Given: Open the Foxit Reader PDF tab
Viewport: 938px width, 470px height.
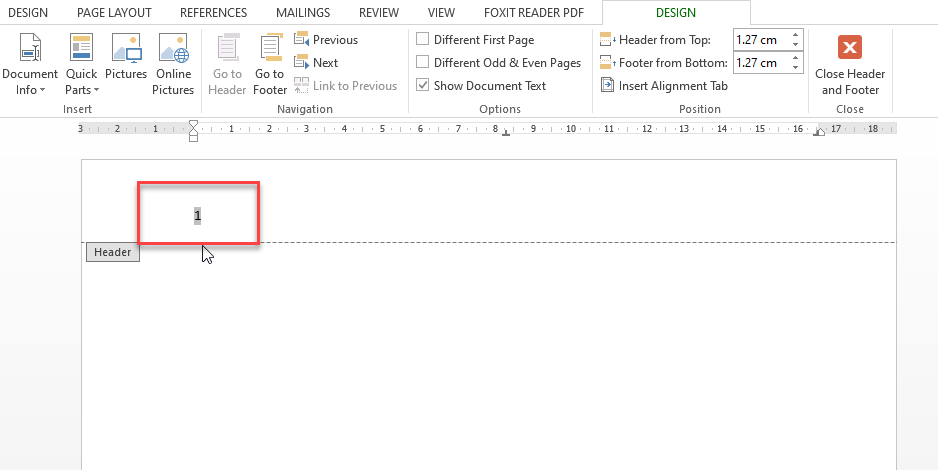Looking at the screenshot, I should point(534,13).
